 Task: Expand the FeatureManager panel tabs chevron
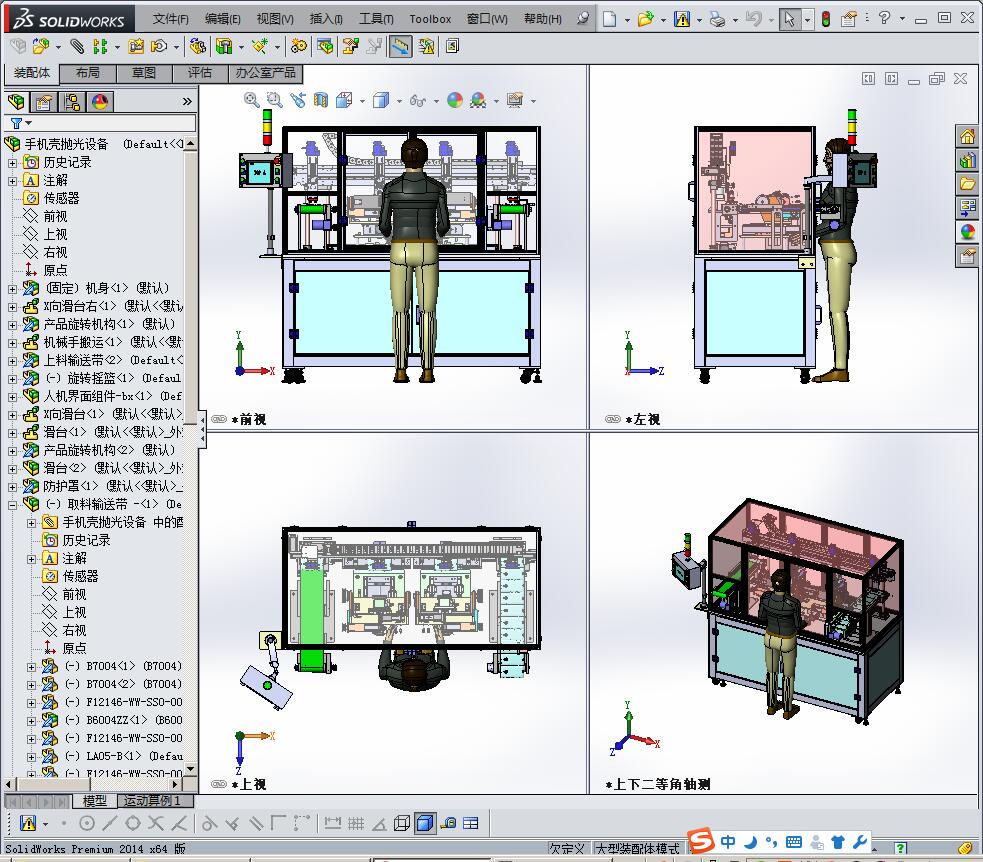click(x=187, y=102)
